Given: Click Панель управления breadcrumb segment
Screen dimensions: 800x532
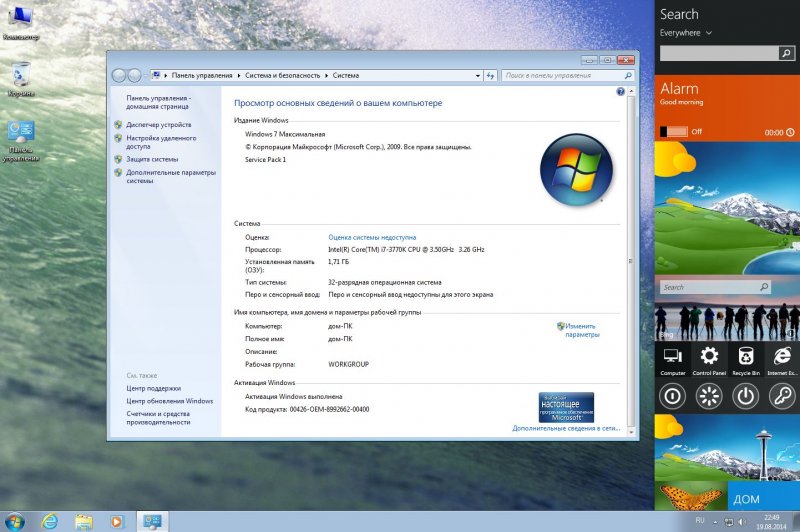Looking at the screenshot, I should click(x=202, y=75).
